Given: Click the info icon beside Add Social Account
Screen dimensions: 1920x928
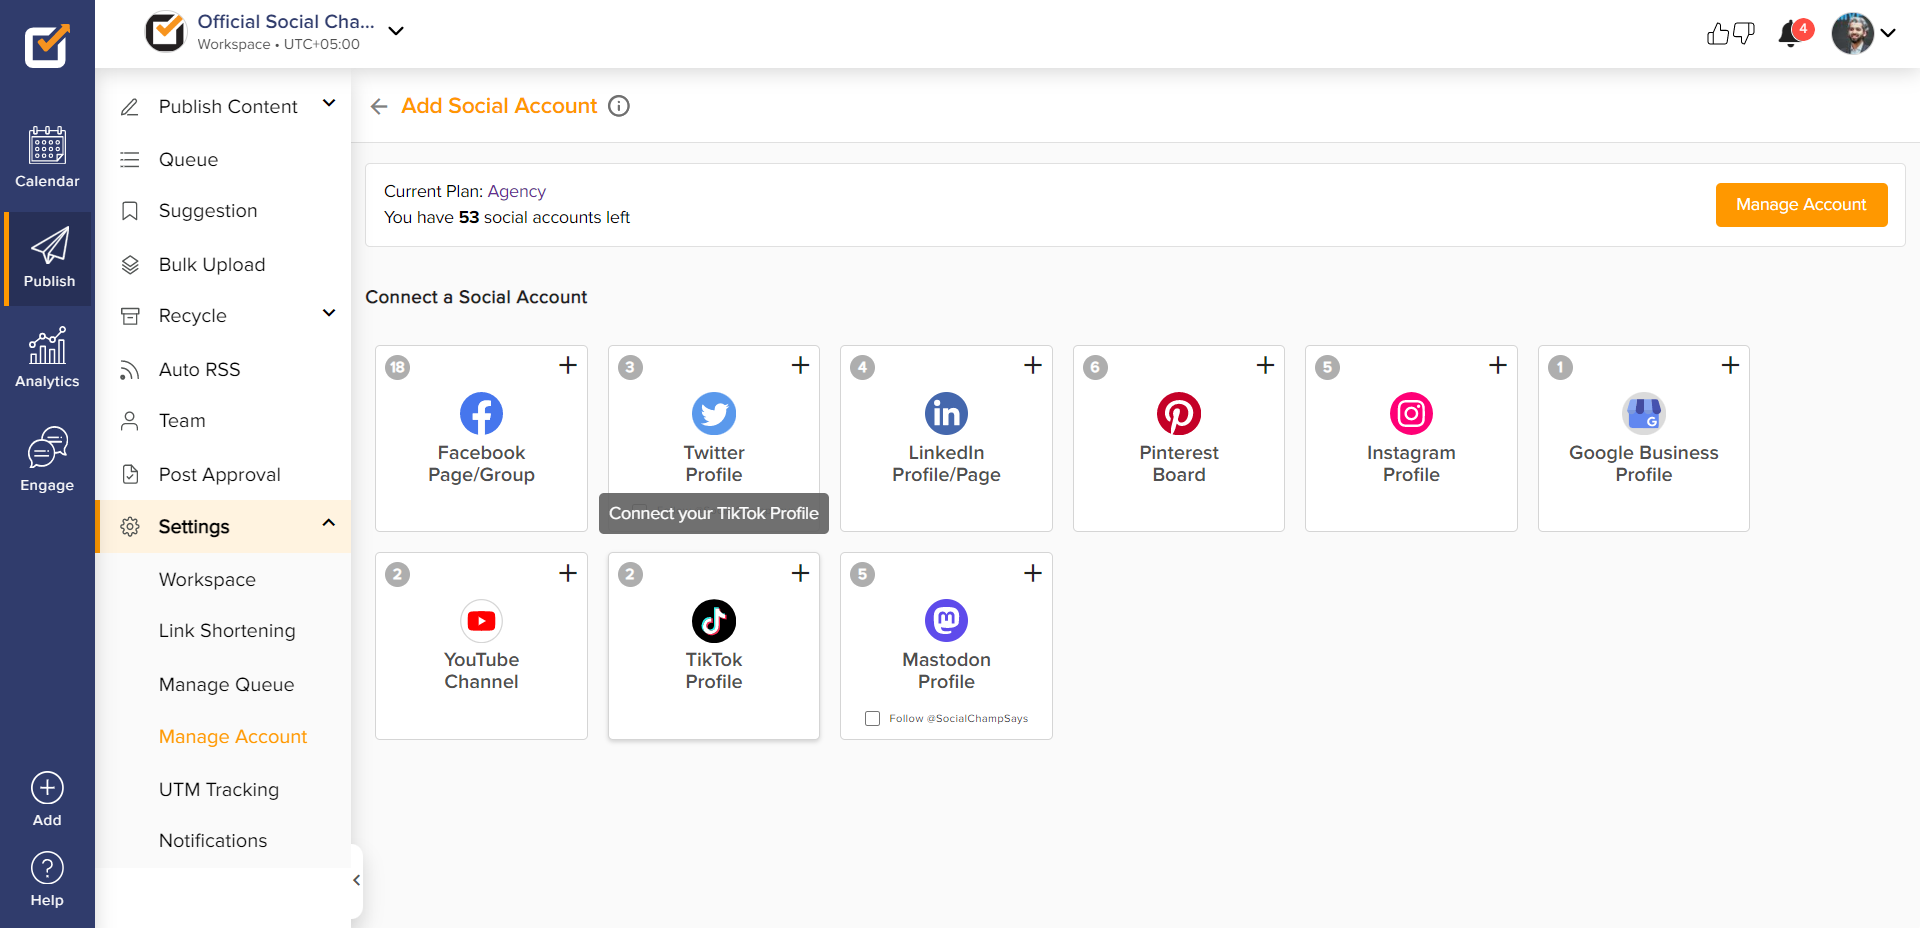Looking at the screenshot, I should 619,106.
